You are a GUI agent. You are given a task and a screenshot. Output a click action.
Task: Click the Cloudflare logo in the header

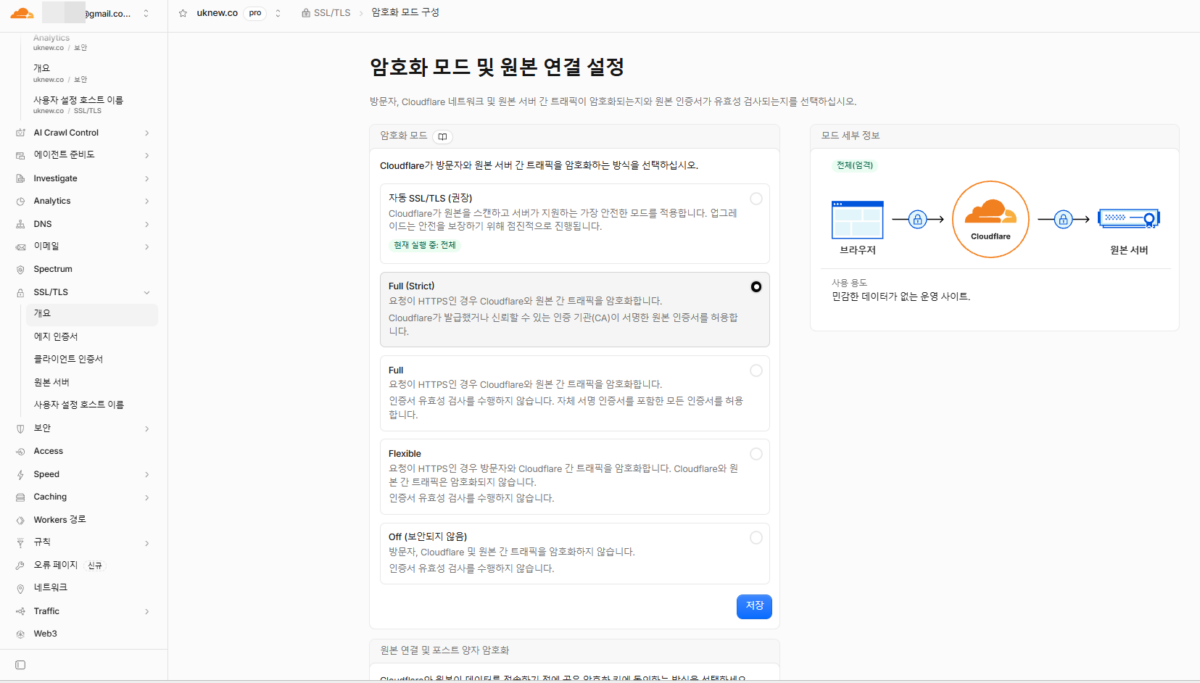21,13
